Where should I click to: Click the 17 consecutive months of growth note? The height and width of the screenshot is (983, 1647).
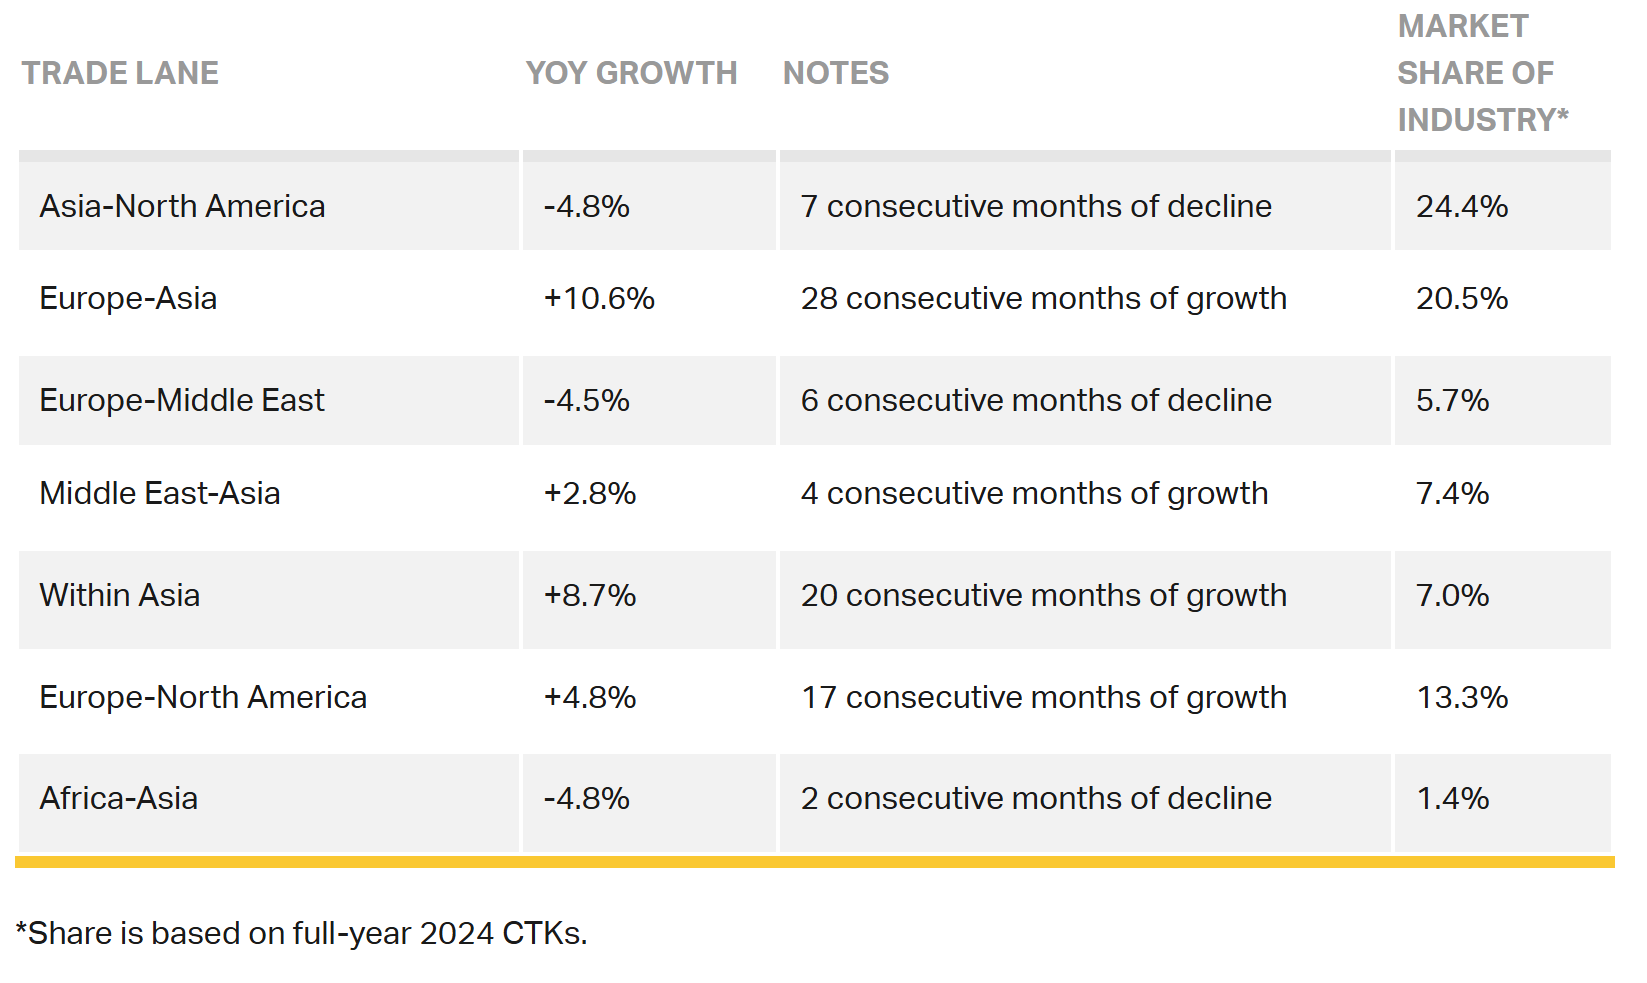pos(1044,697)
